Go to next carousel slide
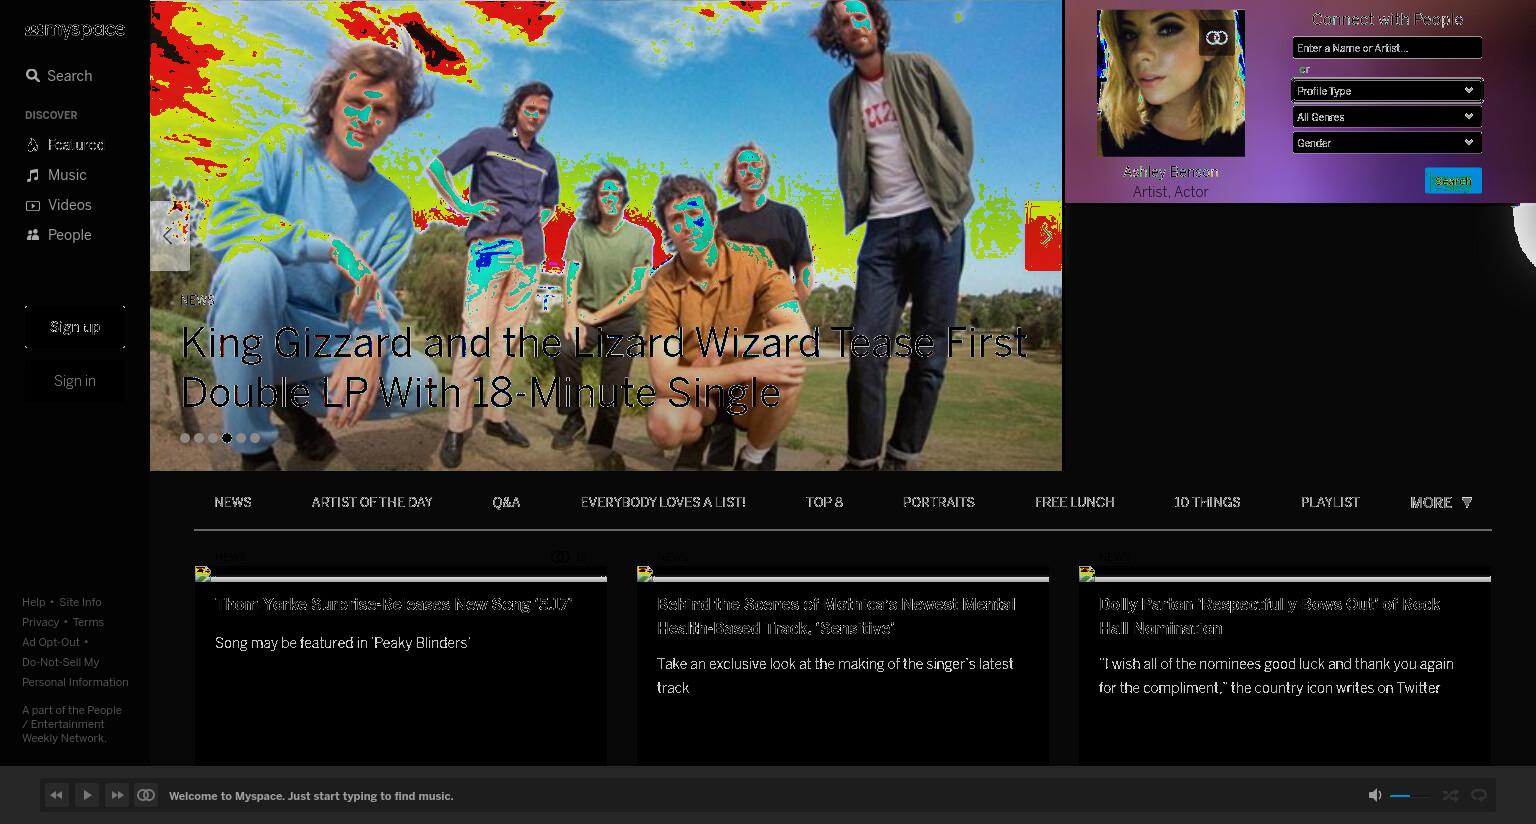Viewport: 1536px width, 824px height. click(1044, 236)
